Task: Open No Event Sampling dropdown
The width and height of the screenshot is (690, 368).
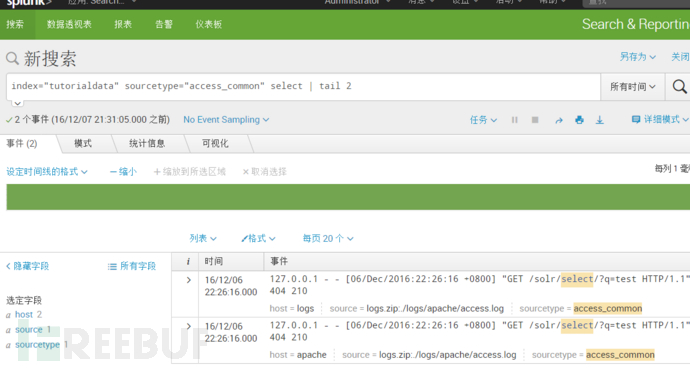Action: point(226,120)
